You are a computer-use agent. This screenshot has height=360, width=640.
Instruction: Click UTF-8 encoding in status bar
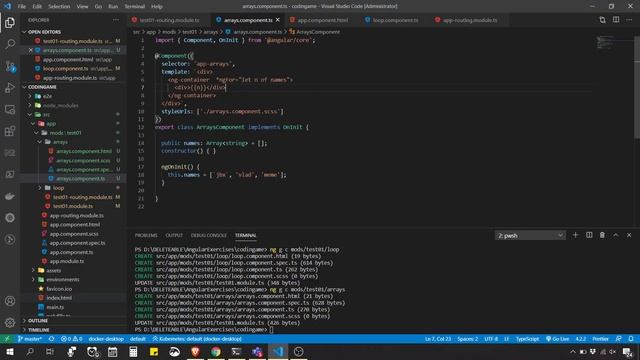[491, 339]
